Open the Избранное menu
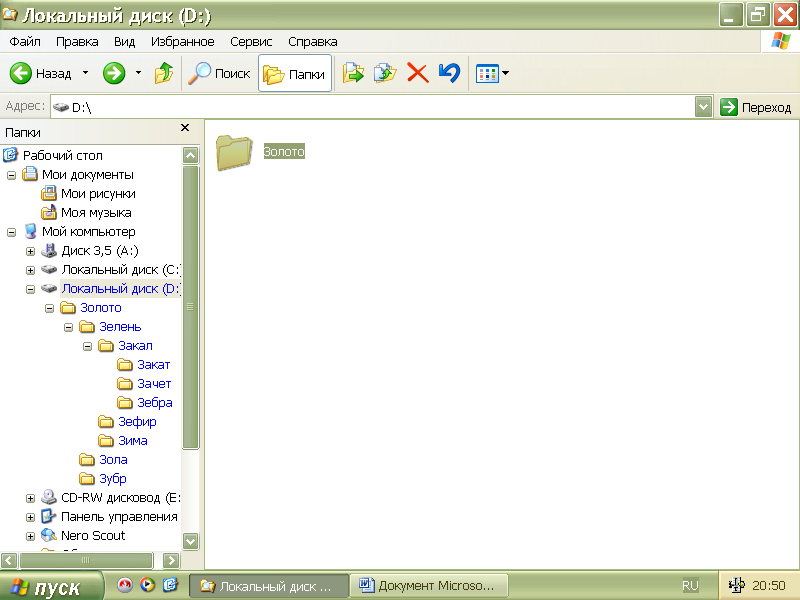 pos(183,42)
